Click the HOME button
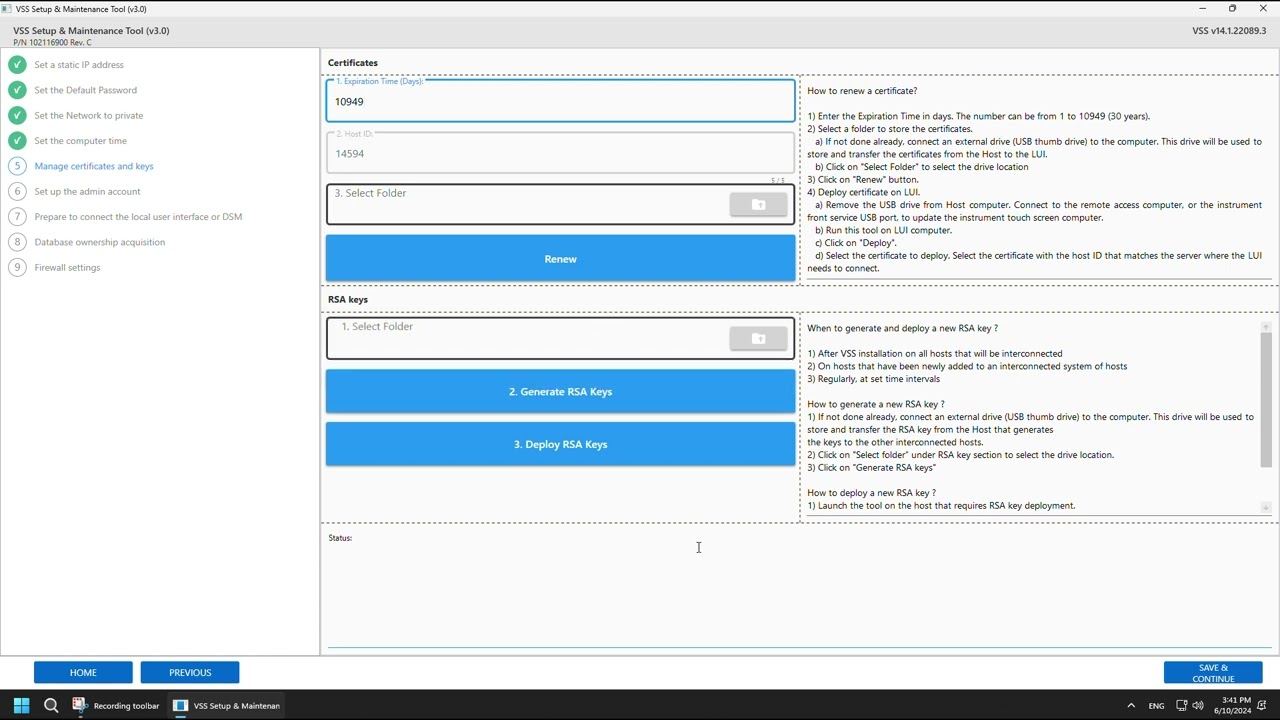The width and height of the screenshot is (1280, 720). pyautogui.click(x=83, y=672)
